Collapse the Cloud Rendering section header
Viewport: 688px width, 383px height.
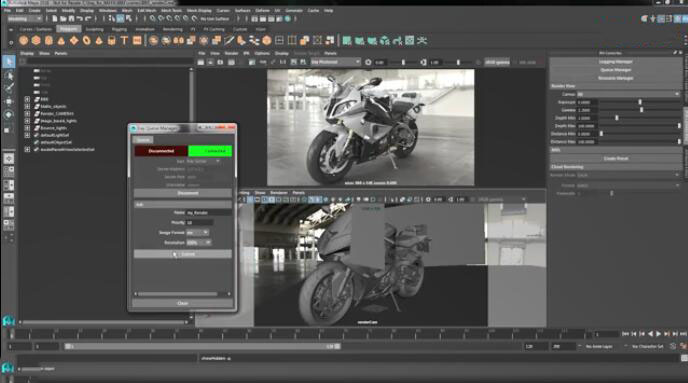tap(615, 167)
